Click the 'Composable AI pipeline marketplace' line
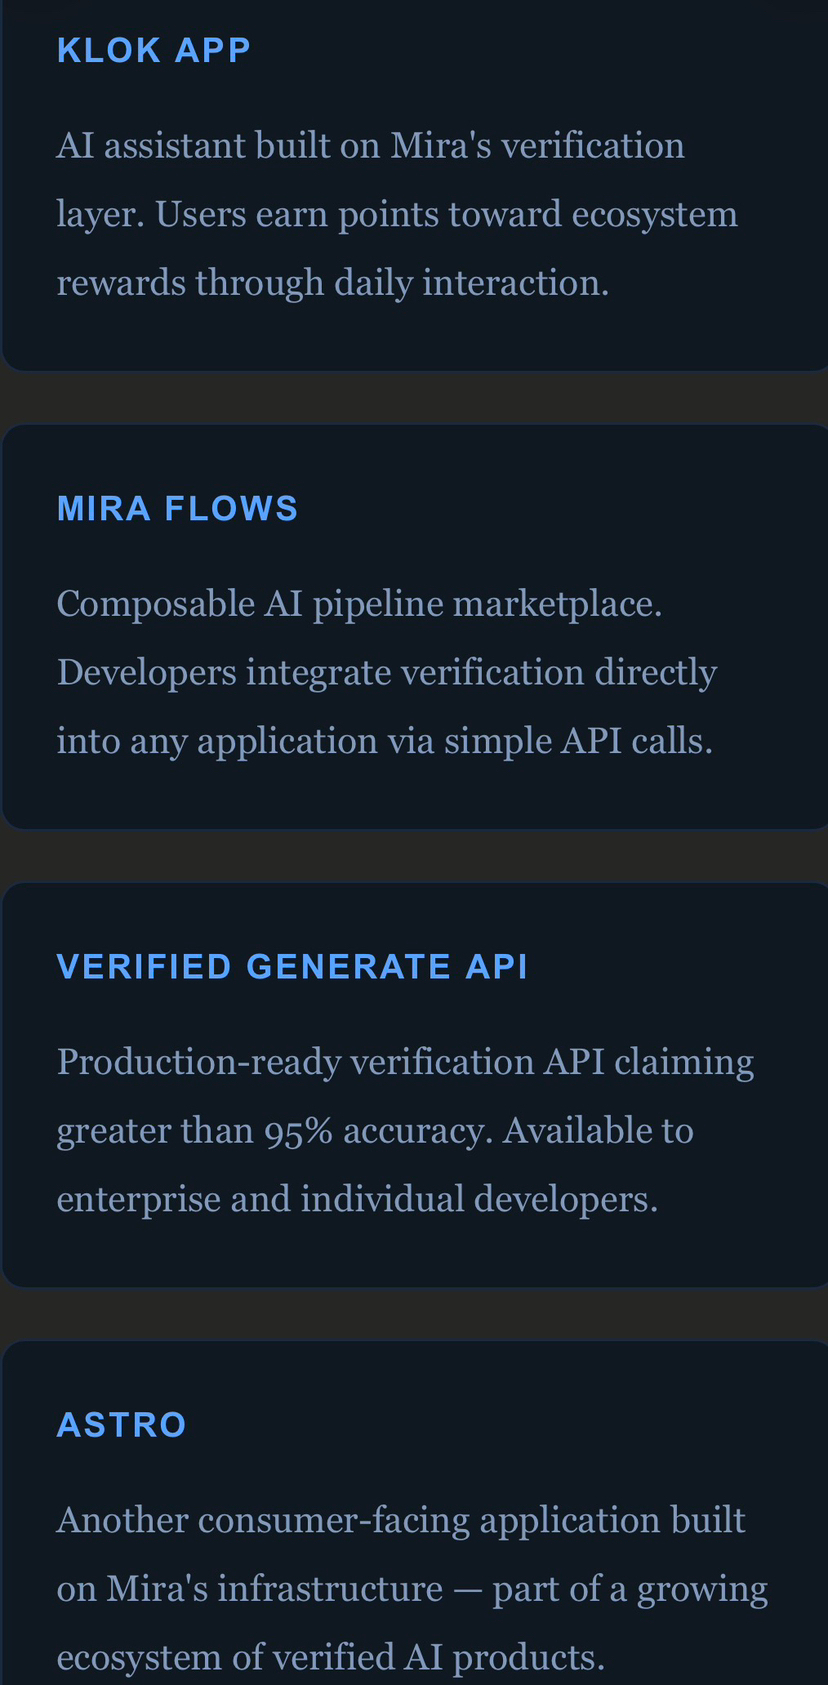The width and height of the screenshot is (828, 1685). [x=359, y=604]
